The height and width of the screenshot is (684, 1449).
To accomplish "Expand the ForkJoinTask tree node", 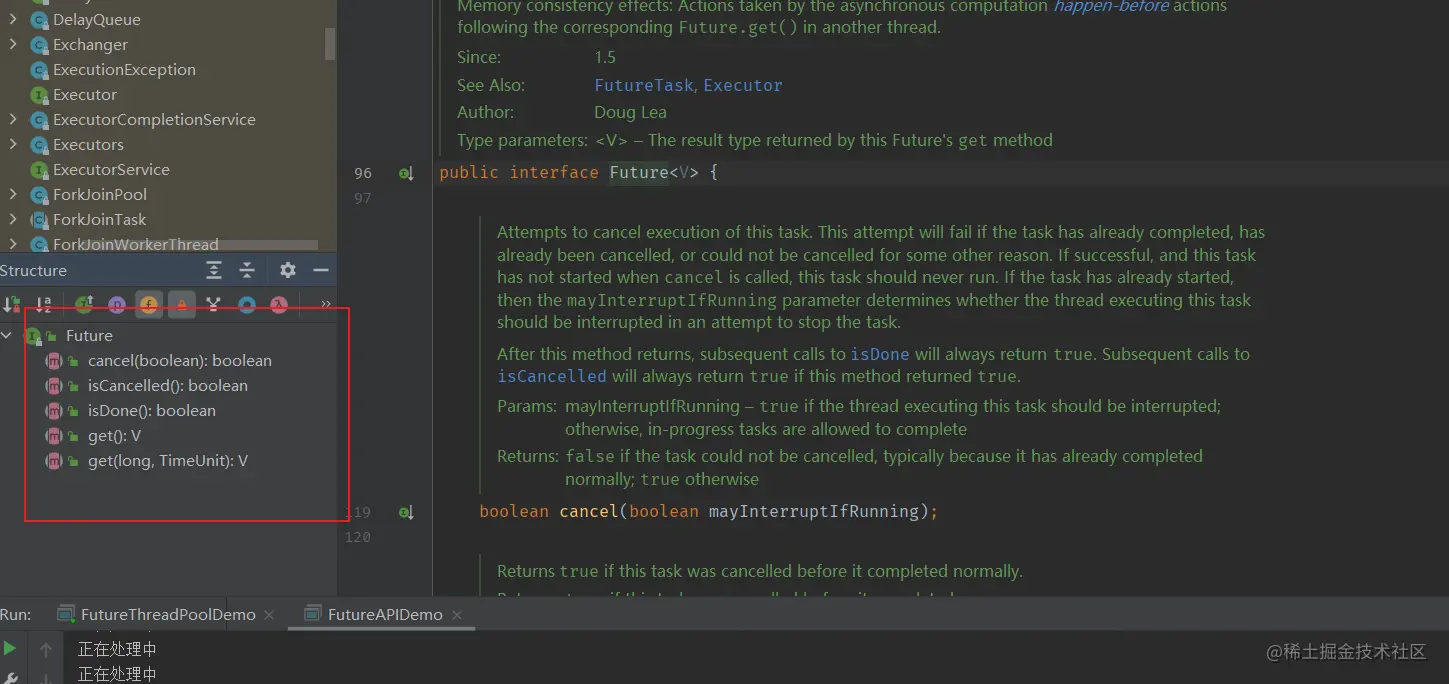I will click(12, 220).
